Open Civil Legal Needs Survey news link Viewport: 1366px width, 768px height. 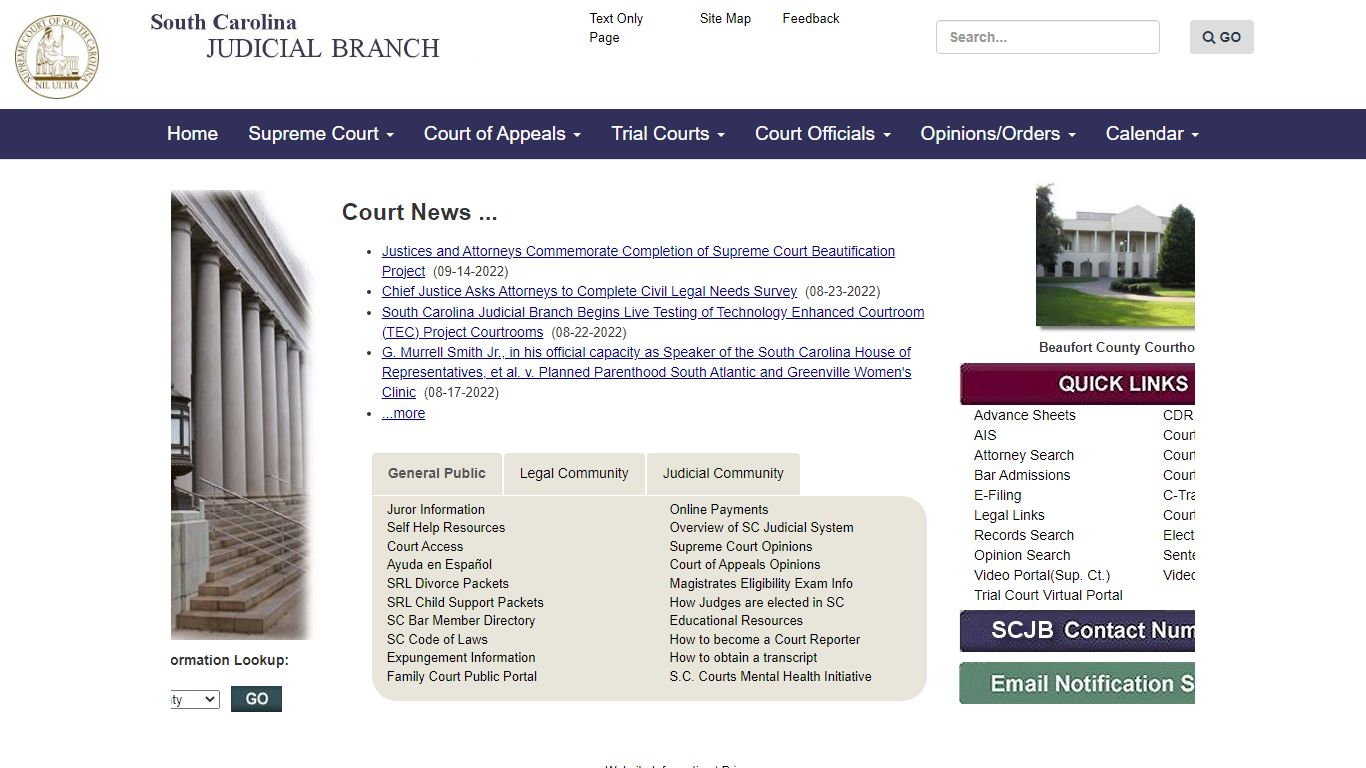[x=589, y=292]
